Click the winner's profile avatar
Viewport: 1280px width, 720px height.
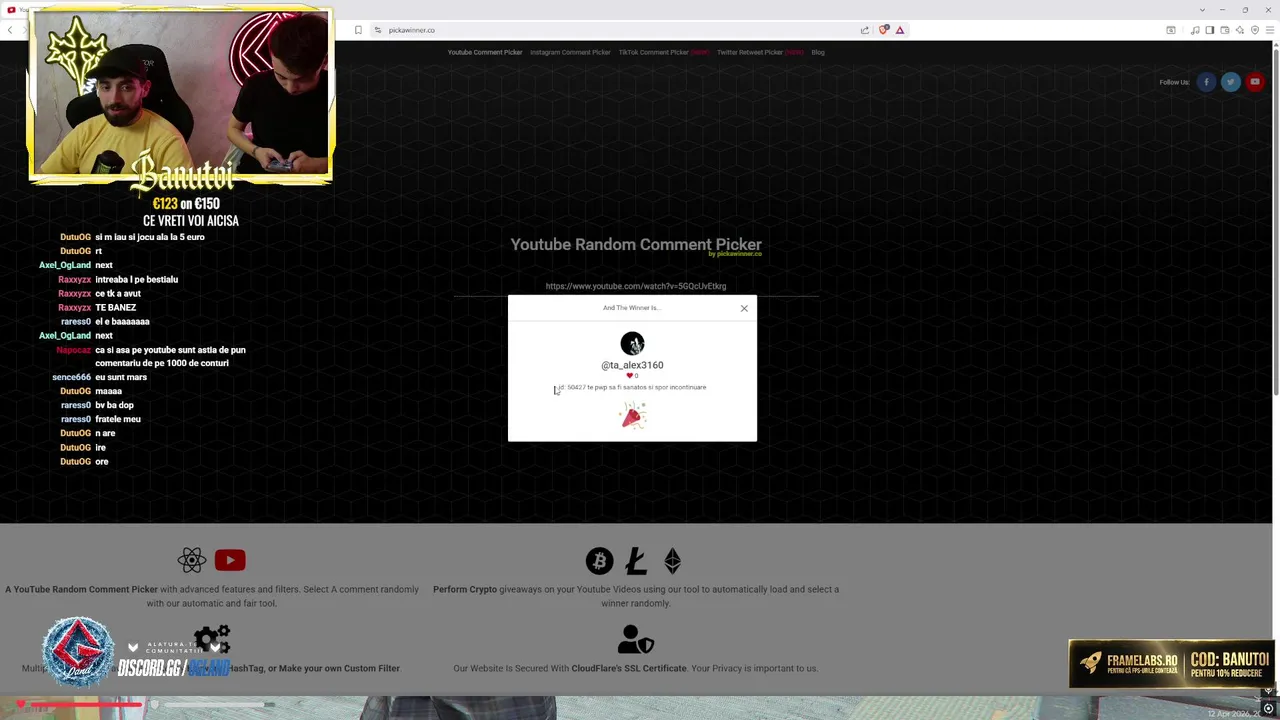click(632, 344)
